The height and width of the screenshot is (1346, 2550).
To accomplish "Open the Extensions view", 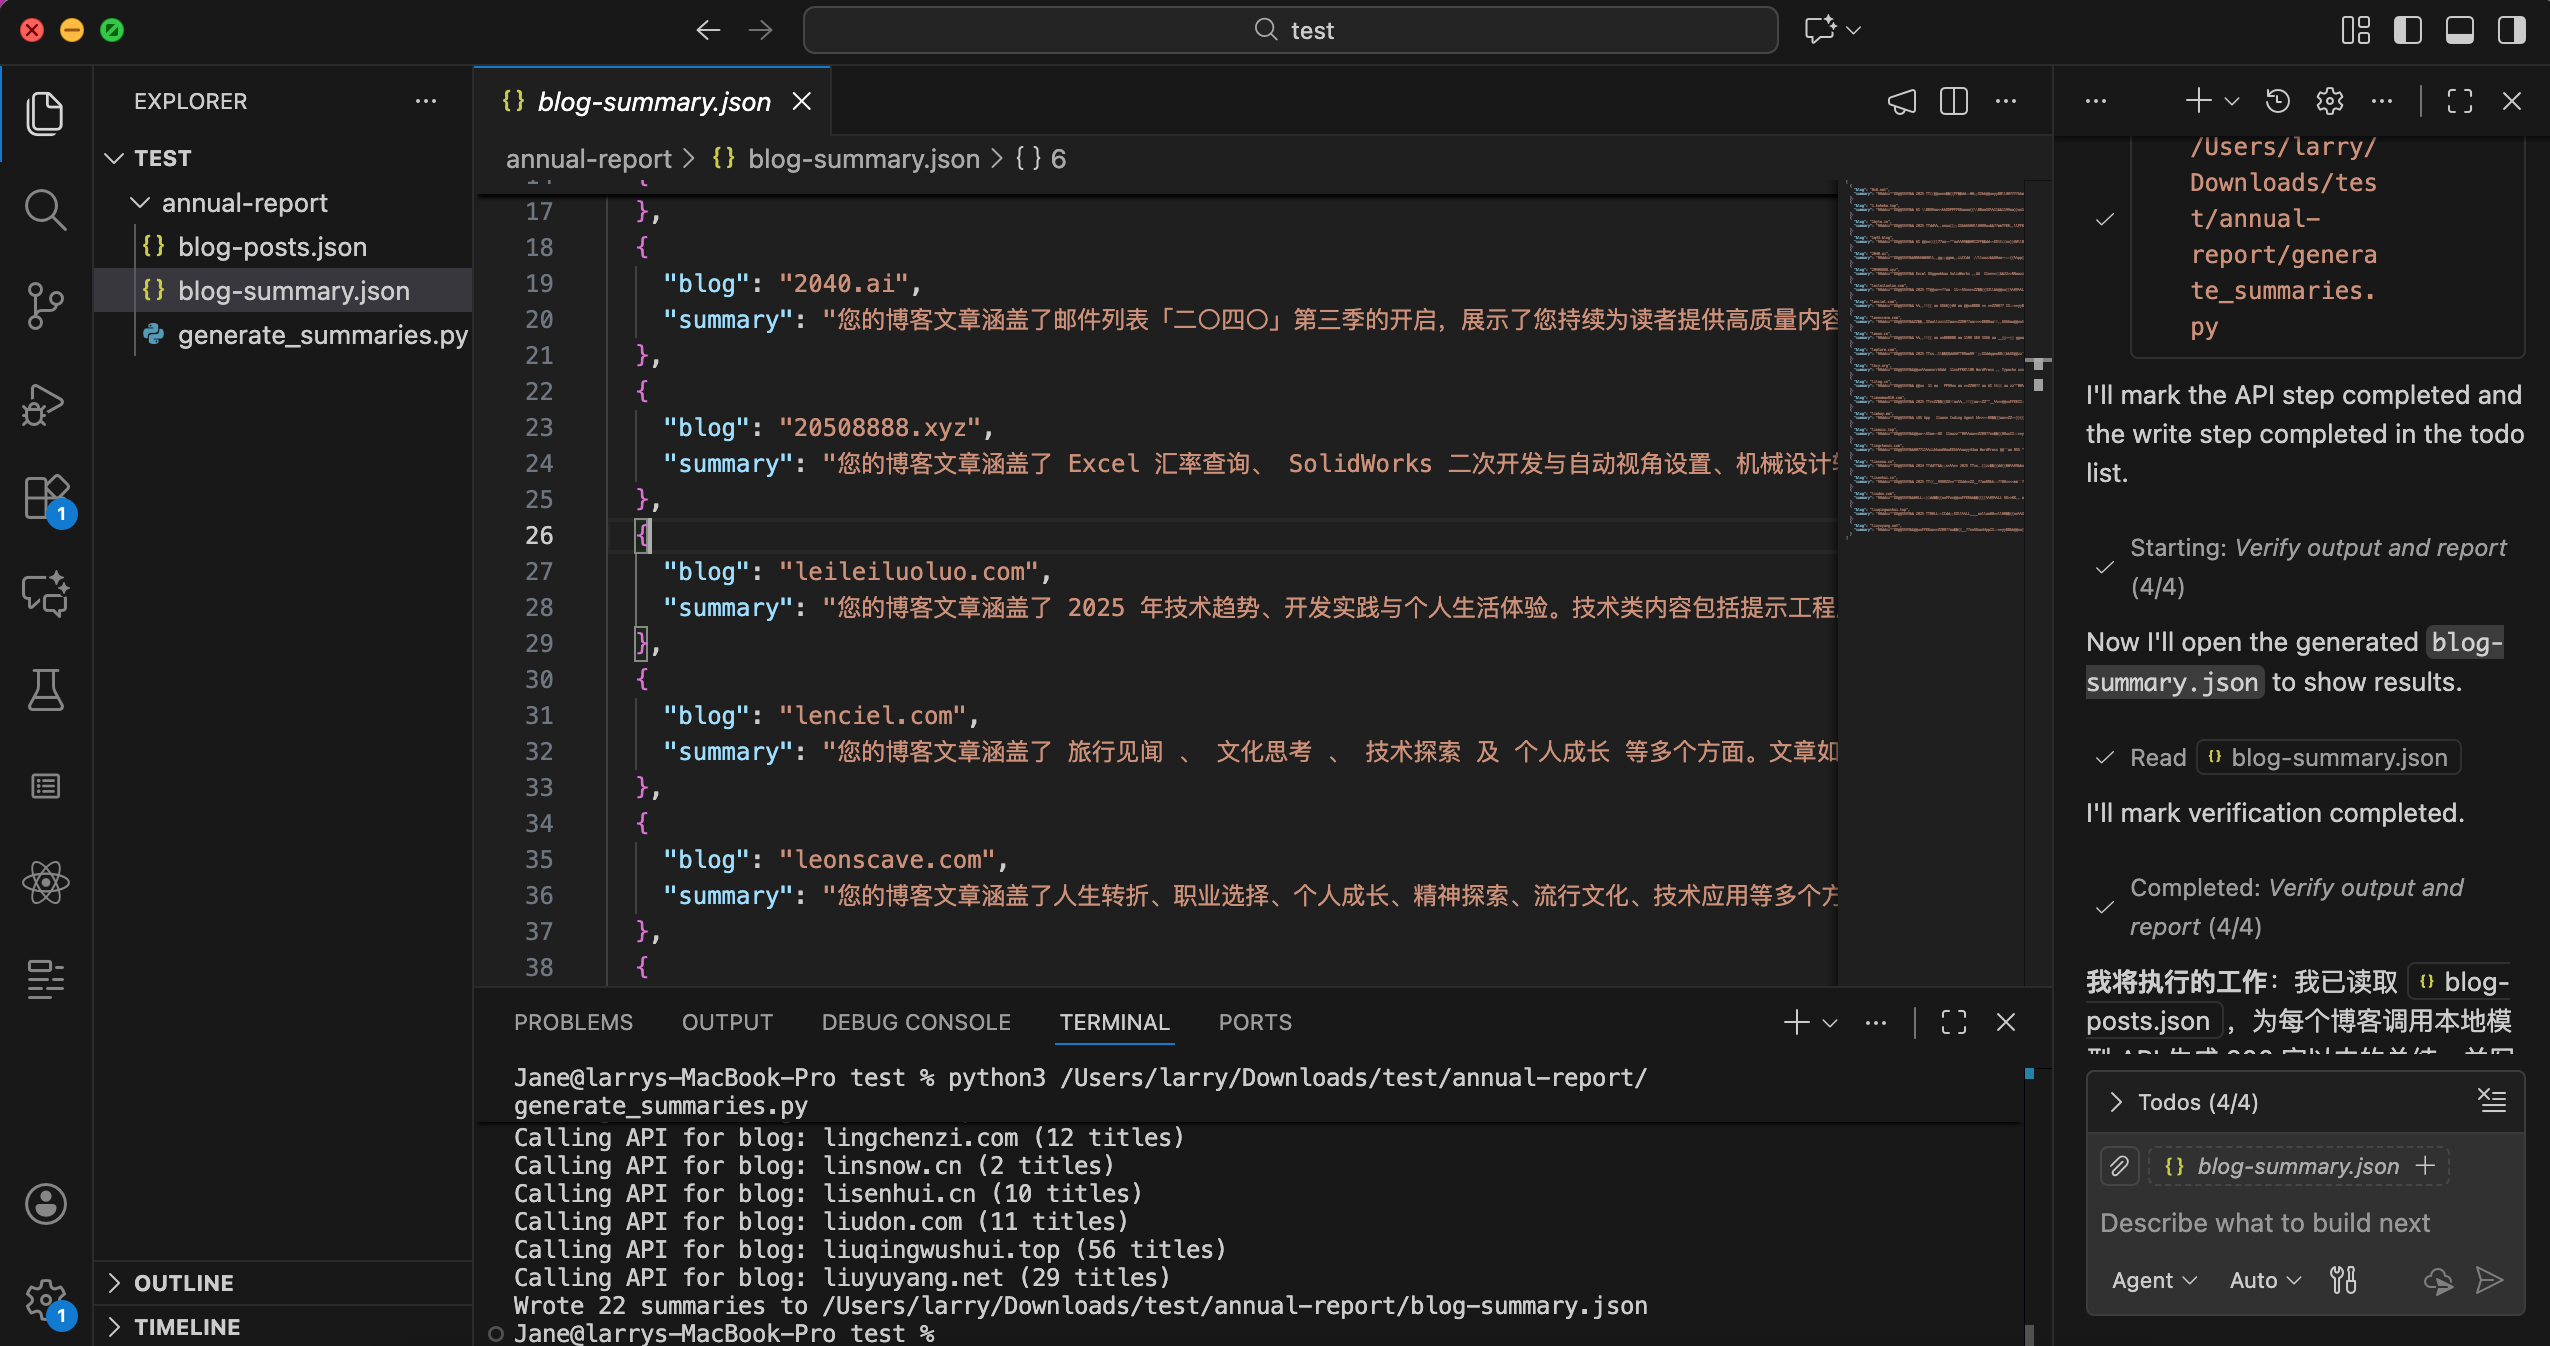I will coord(45,497).
